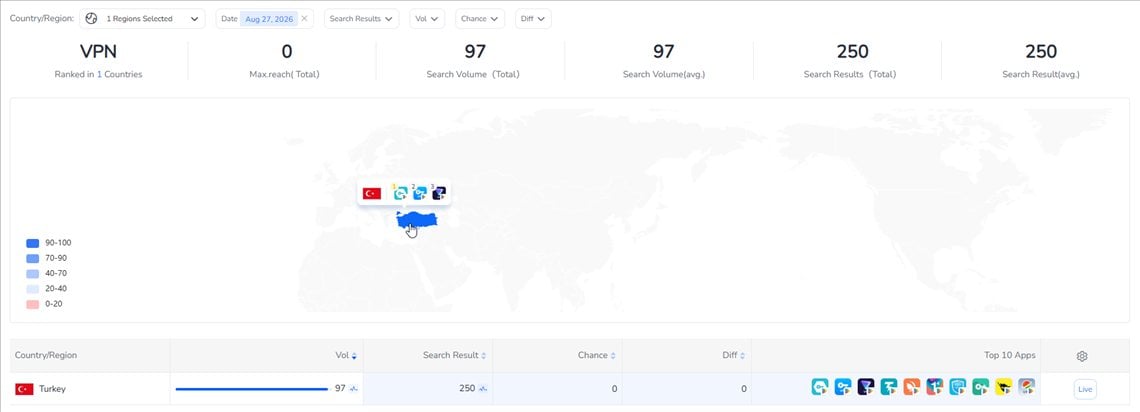
Task: Click the Chance value 0 in Turkey row
Action: pyautogui.click(x=614, y=389)
